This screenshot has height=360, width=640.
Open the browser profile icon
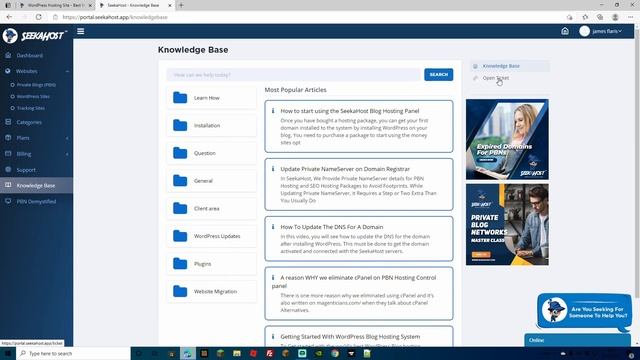(615, 17)
